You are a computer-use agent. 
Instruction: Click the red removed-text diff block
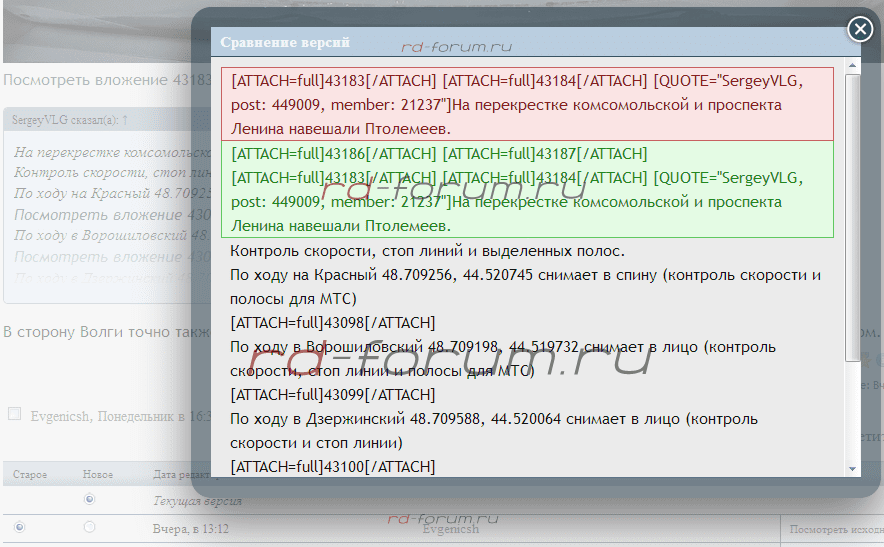(530, 104)
